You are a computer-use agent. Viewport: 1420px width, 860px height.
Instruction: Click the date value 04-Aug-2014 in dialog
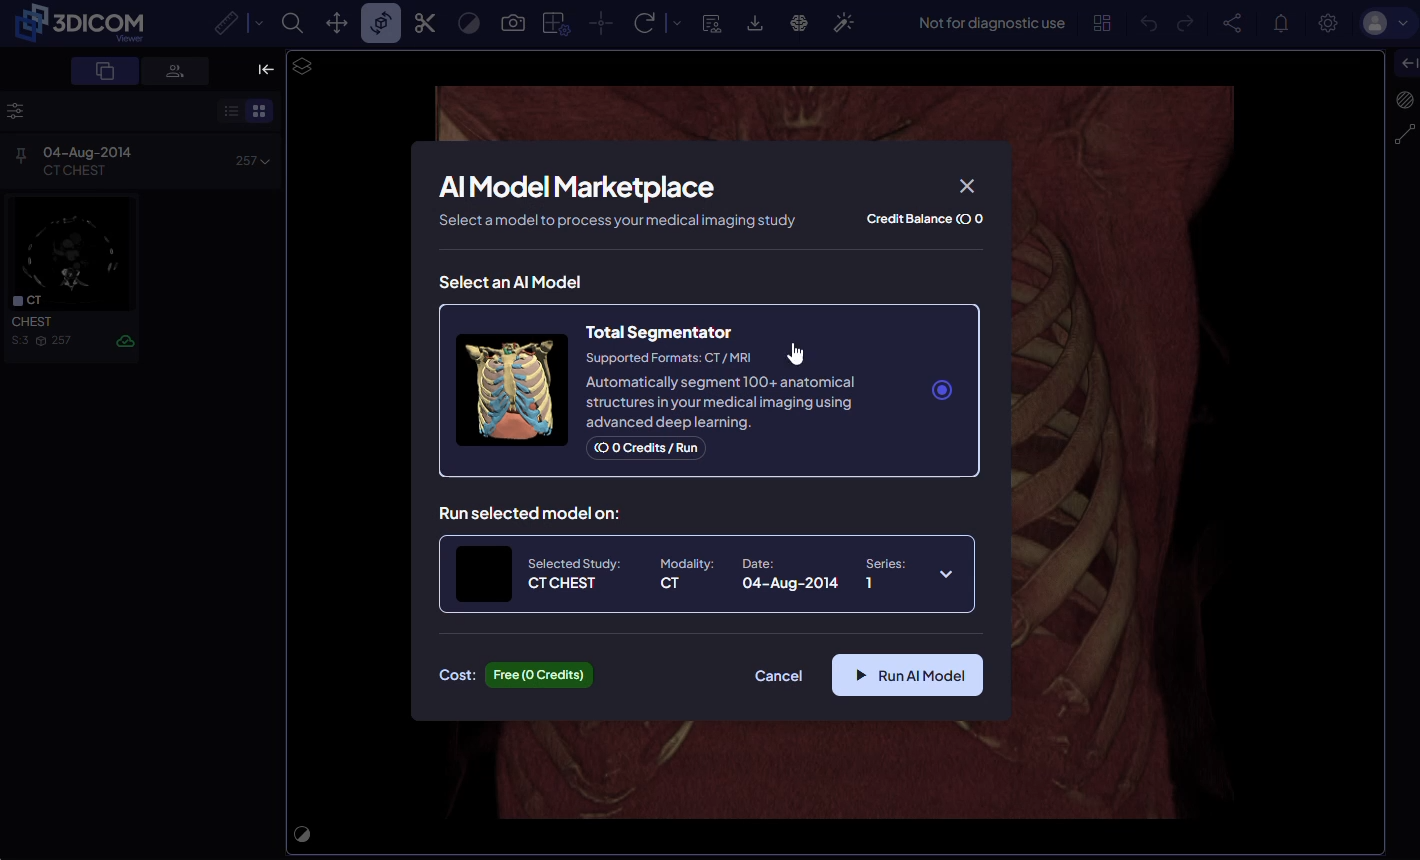pos(790,583)
